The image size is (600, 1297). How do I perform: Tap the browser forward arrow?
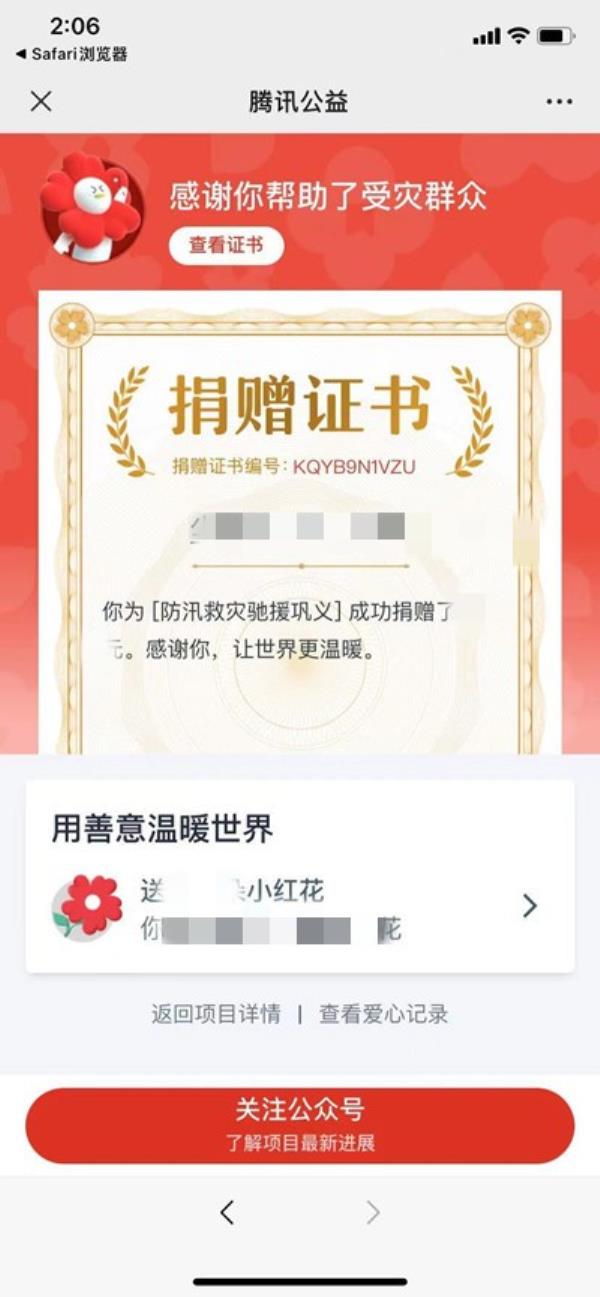pyautogui.click(x=373, y=1213)
